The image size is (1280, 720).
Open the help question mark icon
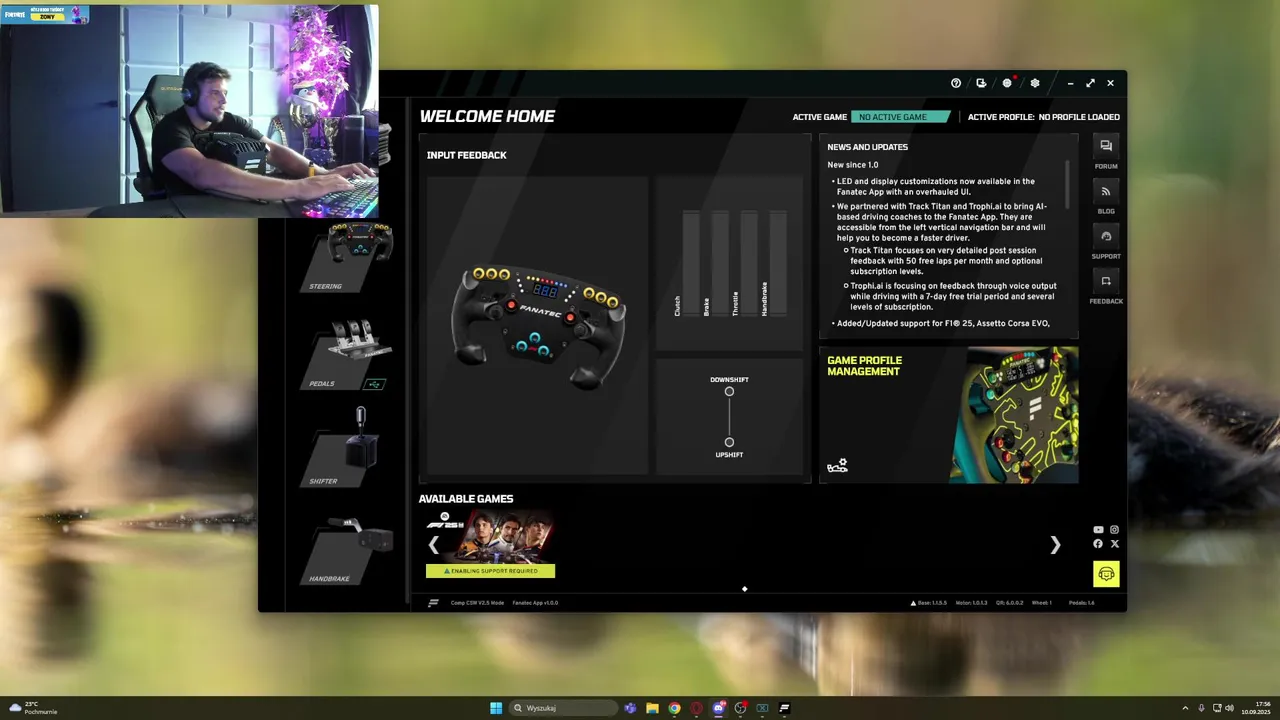click(956, 83)
